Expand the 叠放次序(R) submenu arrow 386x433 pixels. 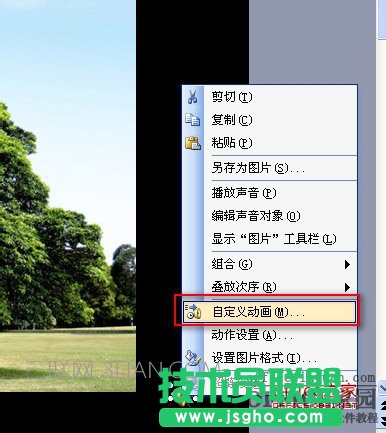pos(347,287)
